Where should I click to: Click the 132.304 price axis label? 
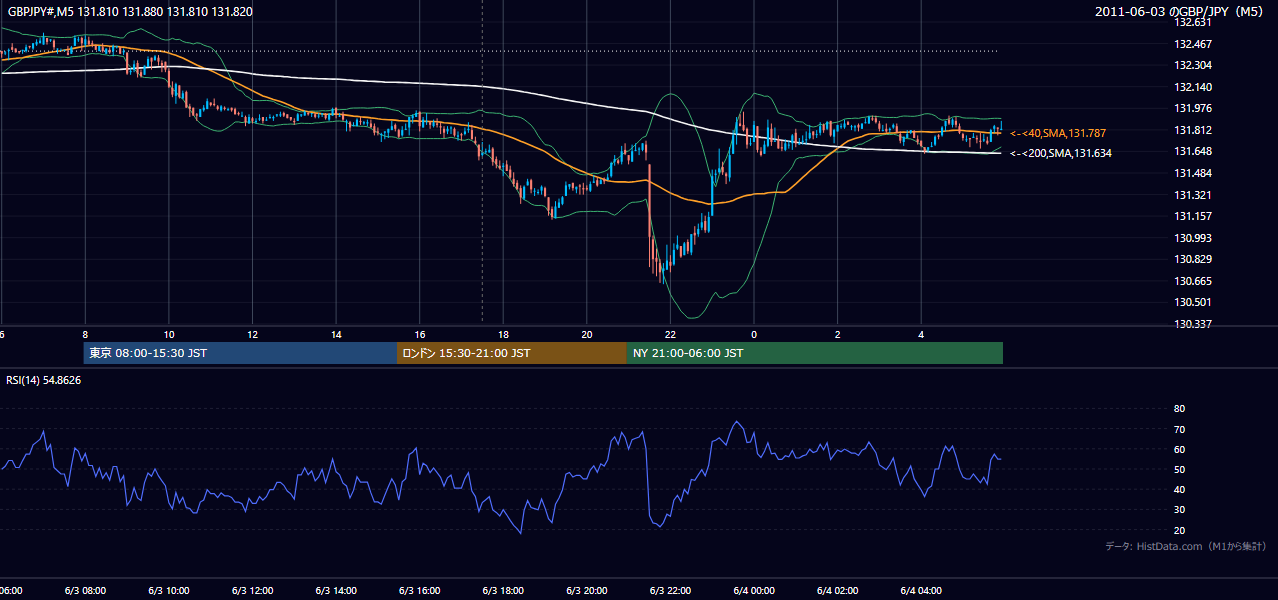[1192, 65]
